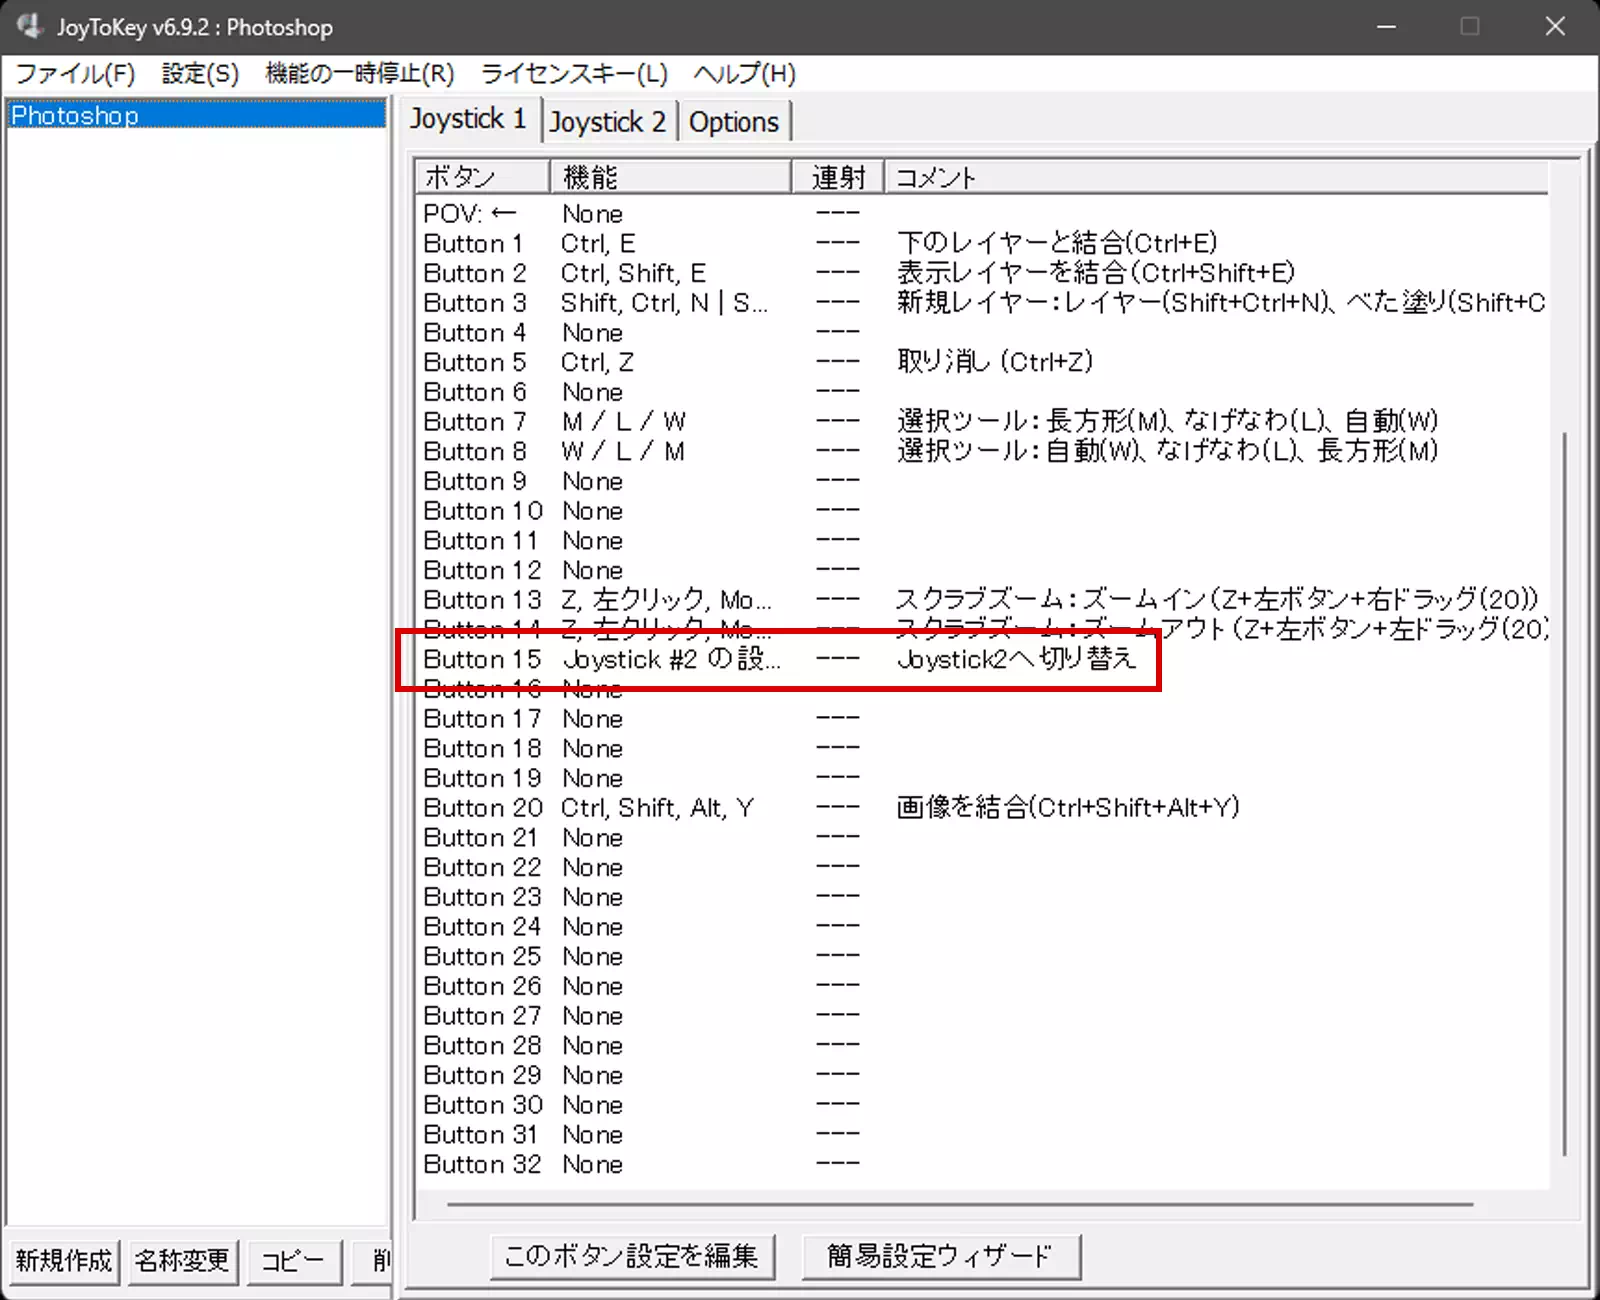Open the 機能の一時停止(R) menu
This screenshot has height=1300, width=1600.
coord(359,74)
